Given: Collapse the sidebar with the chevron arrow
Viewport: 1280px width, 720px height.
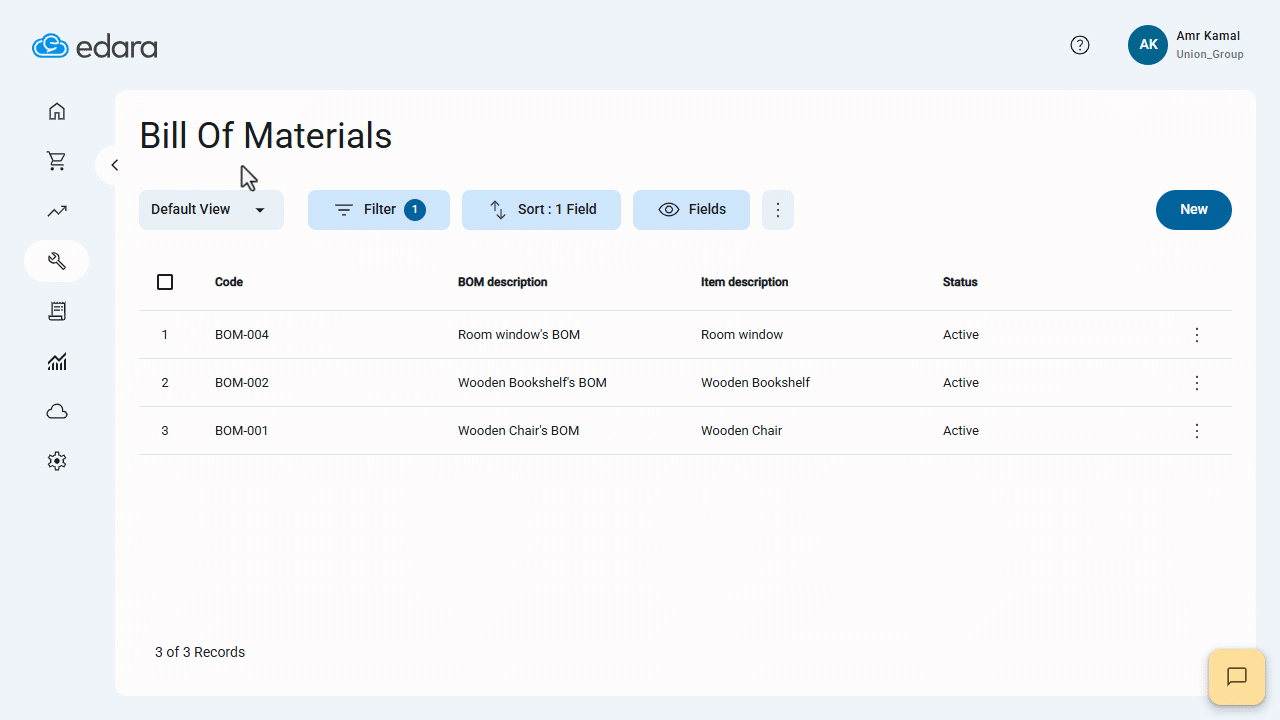Looking at the screenshot, I should pyautogui.click(x=114, y=165).
